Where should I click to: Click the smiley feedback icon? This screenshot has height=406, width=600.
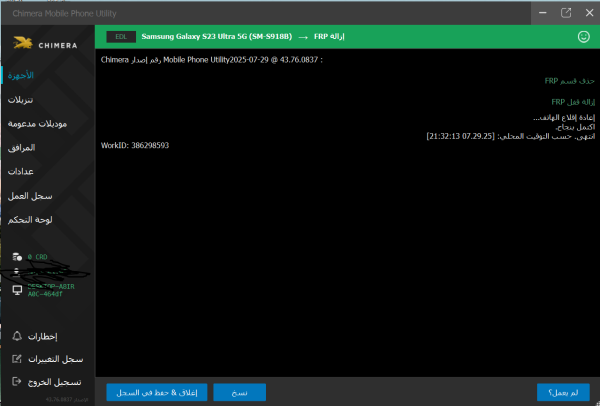click(x=583, y=37)
